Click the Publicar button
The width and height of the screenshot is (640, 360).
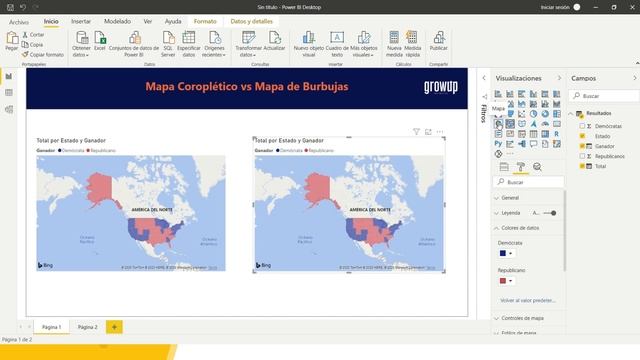click(x=439, y=41)
